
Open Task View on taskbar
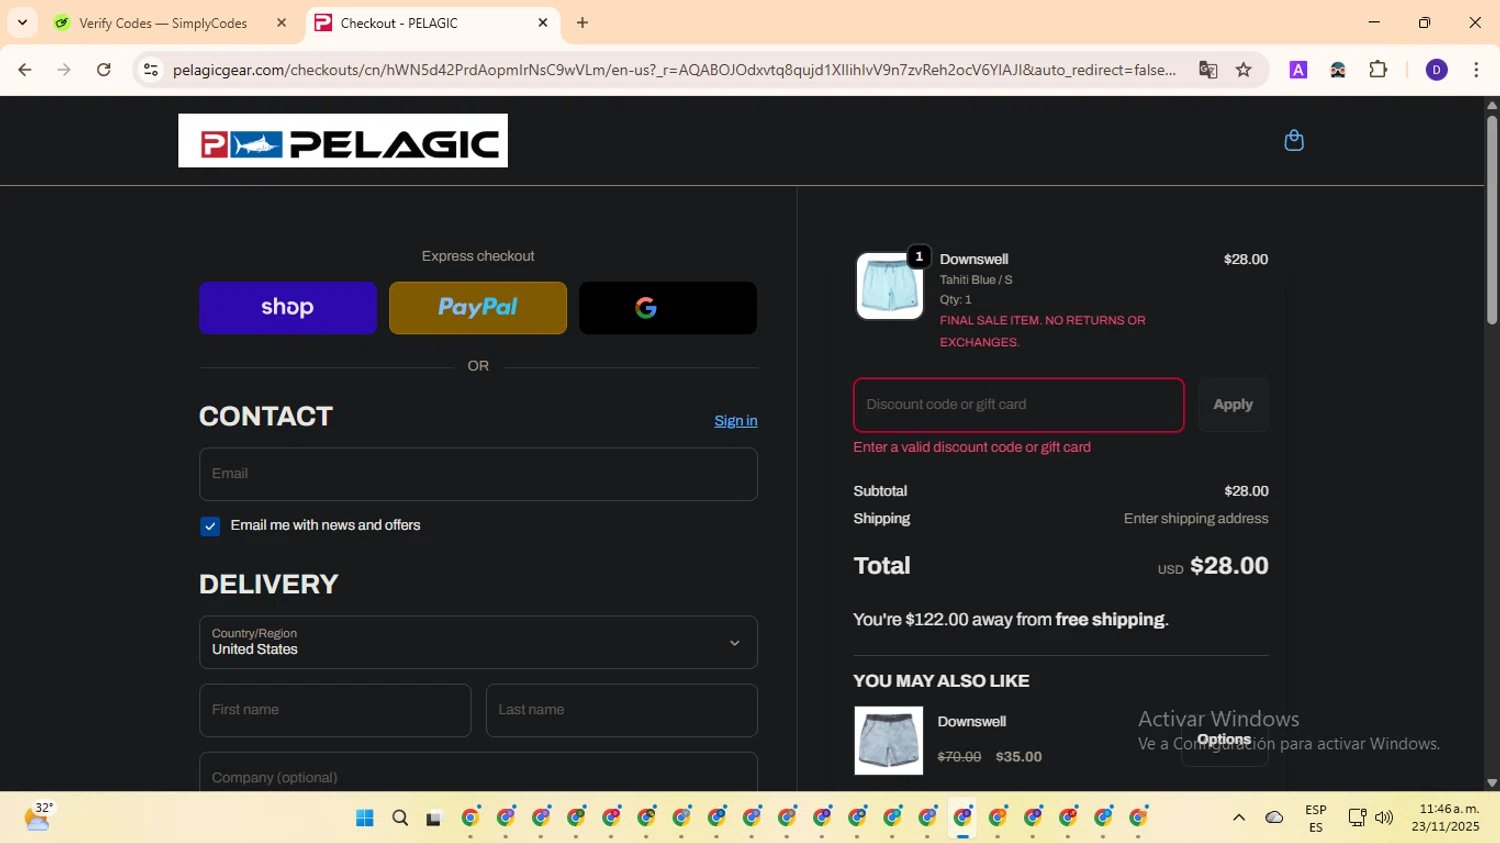434,818
